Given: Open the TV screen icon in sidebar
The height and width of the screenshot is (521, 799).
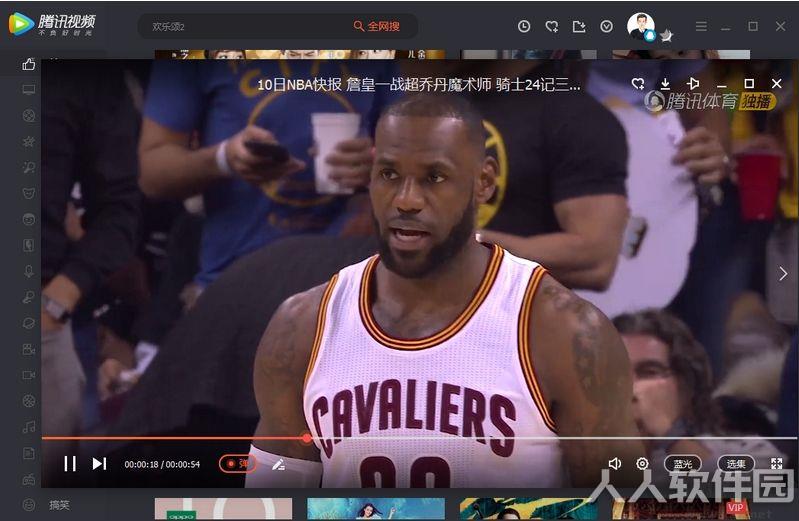Looking at the screenshot, I should (29, 90).
